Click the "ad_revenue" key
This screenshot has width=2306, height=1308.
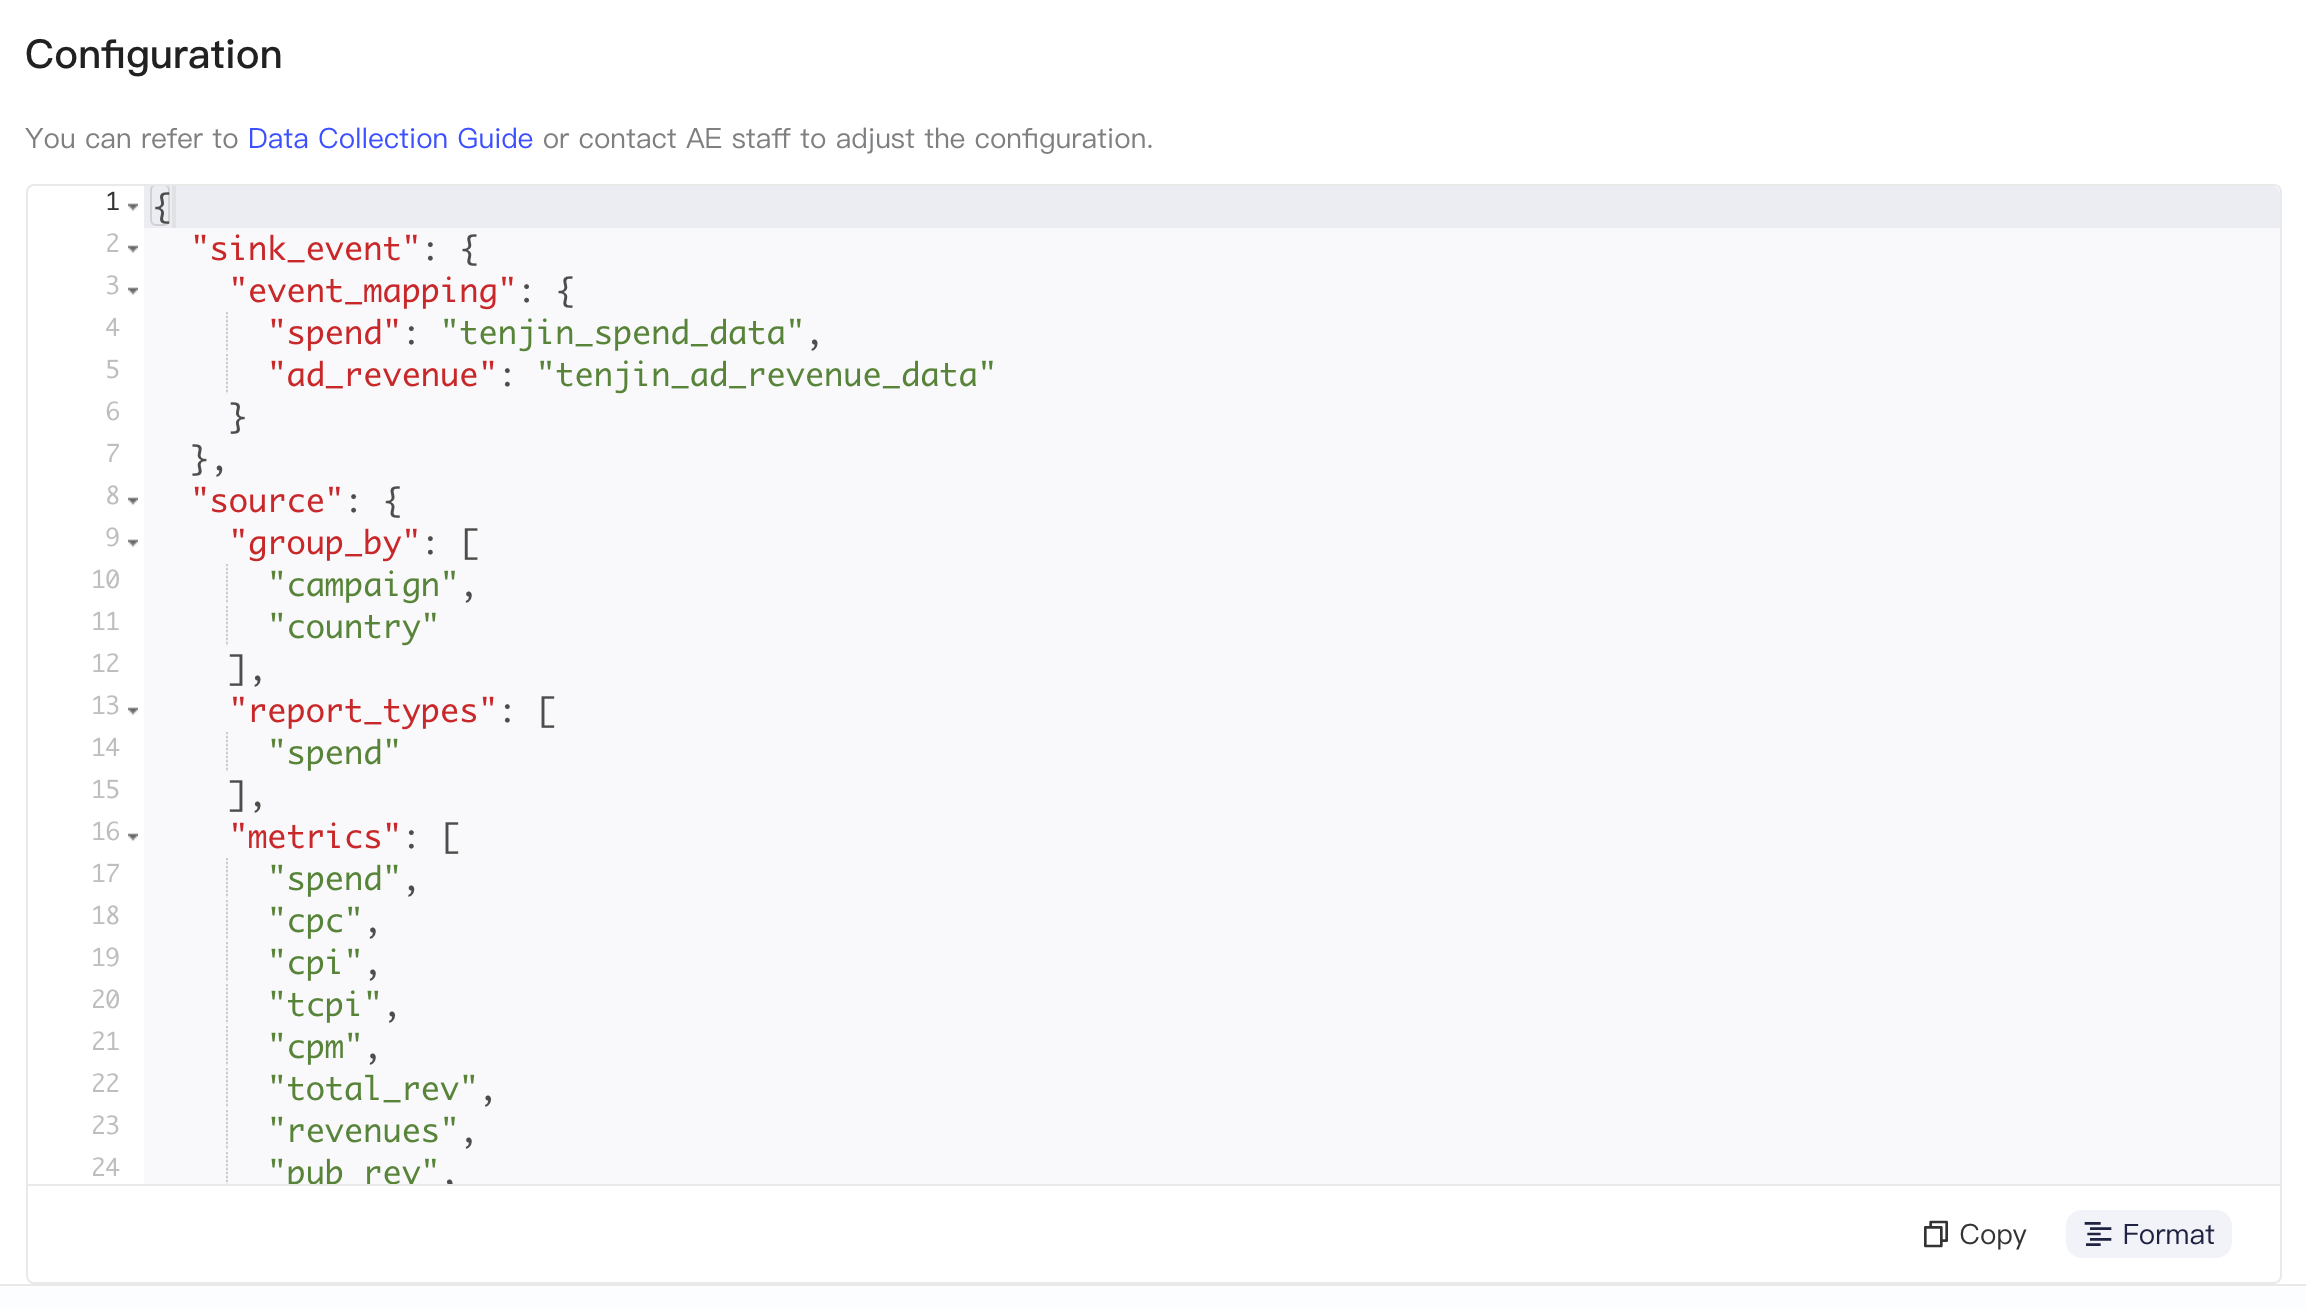click(x=383, y=374)
